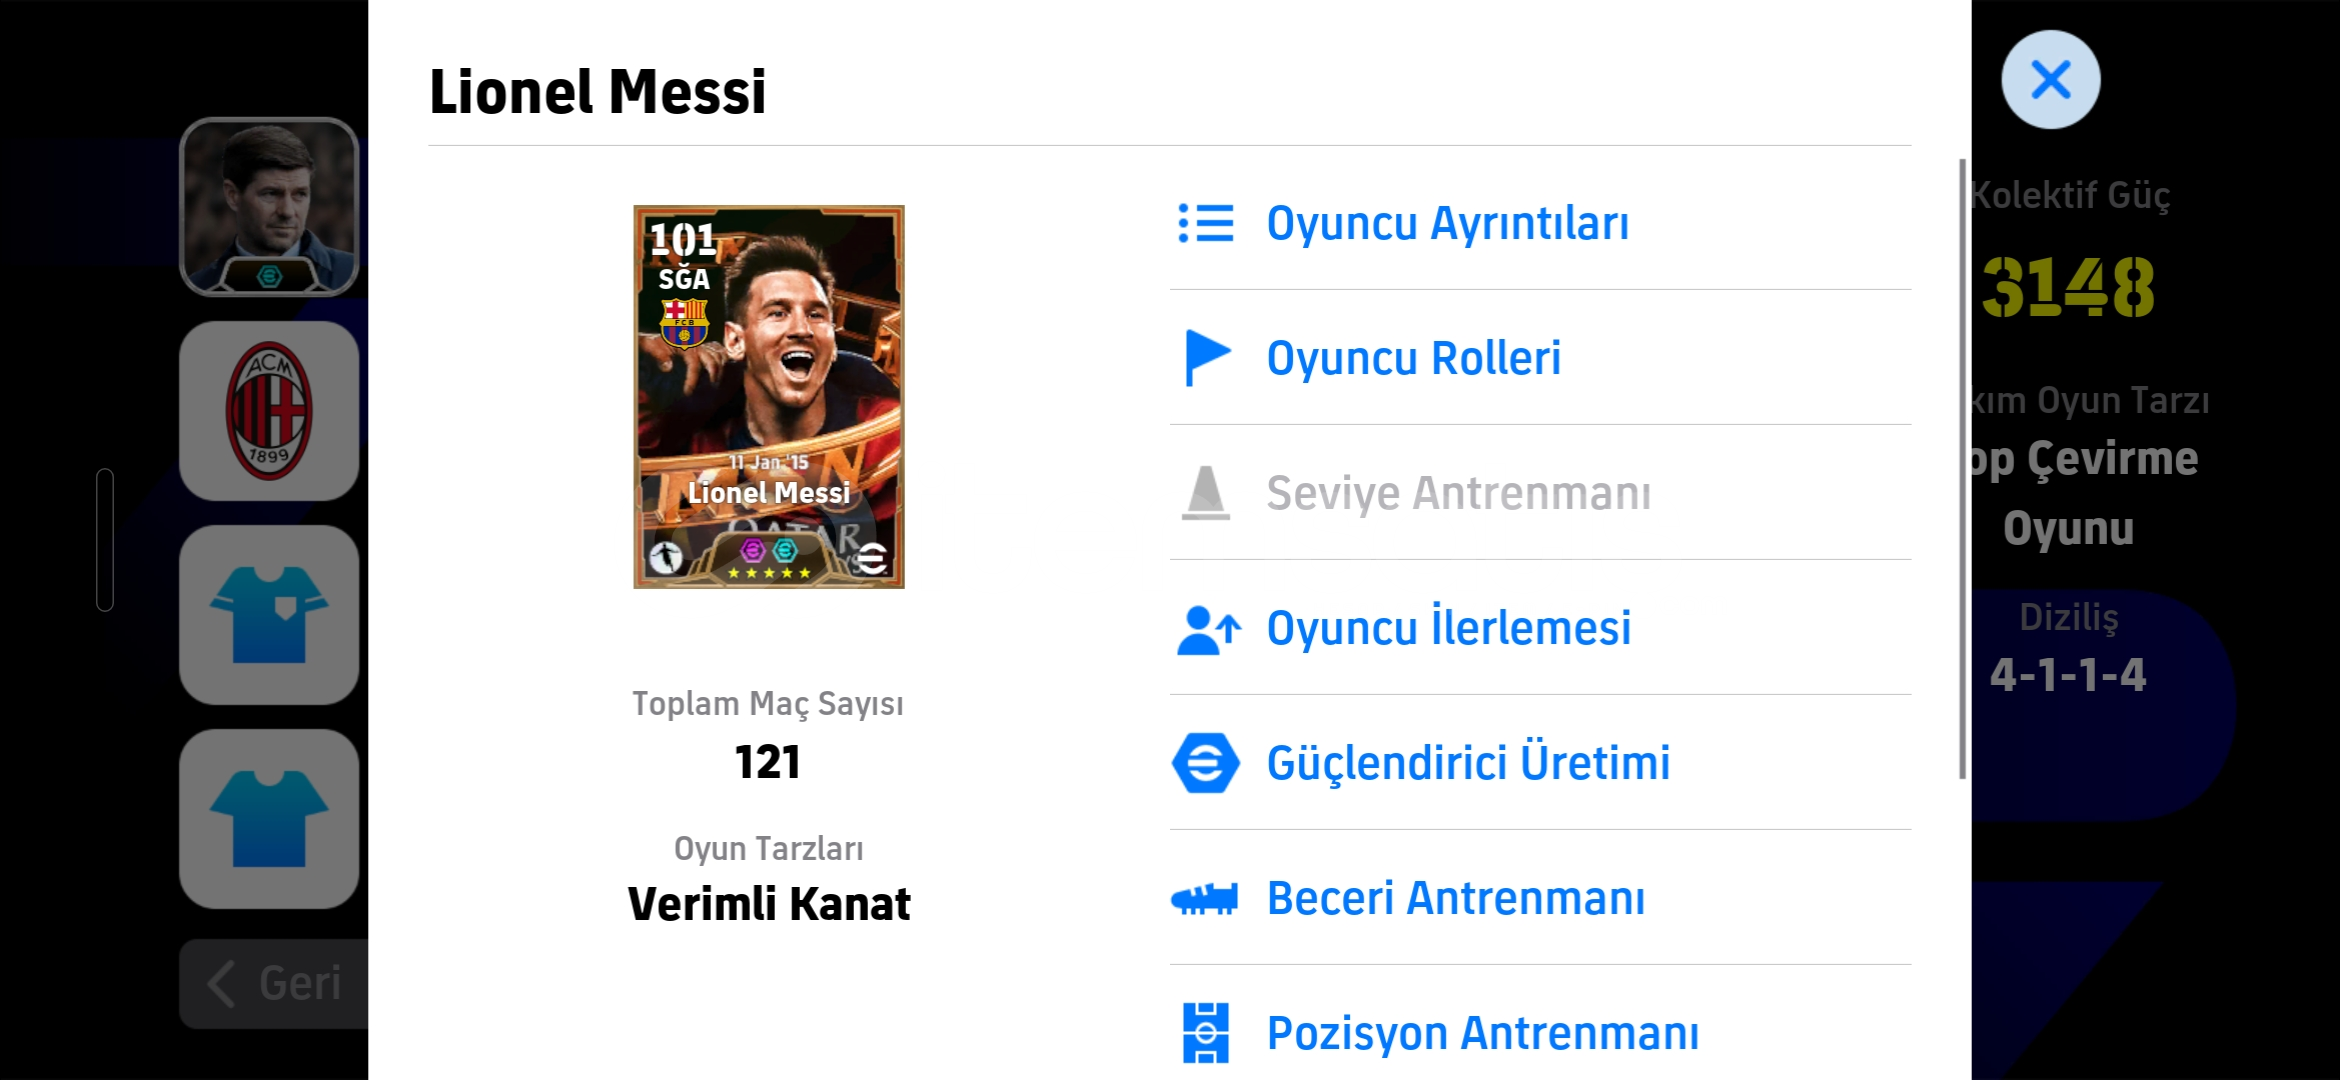
Task: Select the manager portrait thumbnail
Action: (x=269, y=207)
